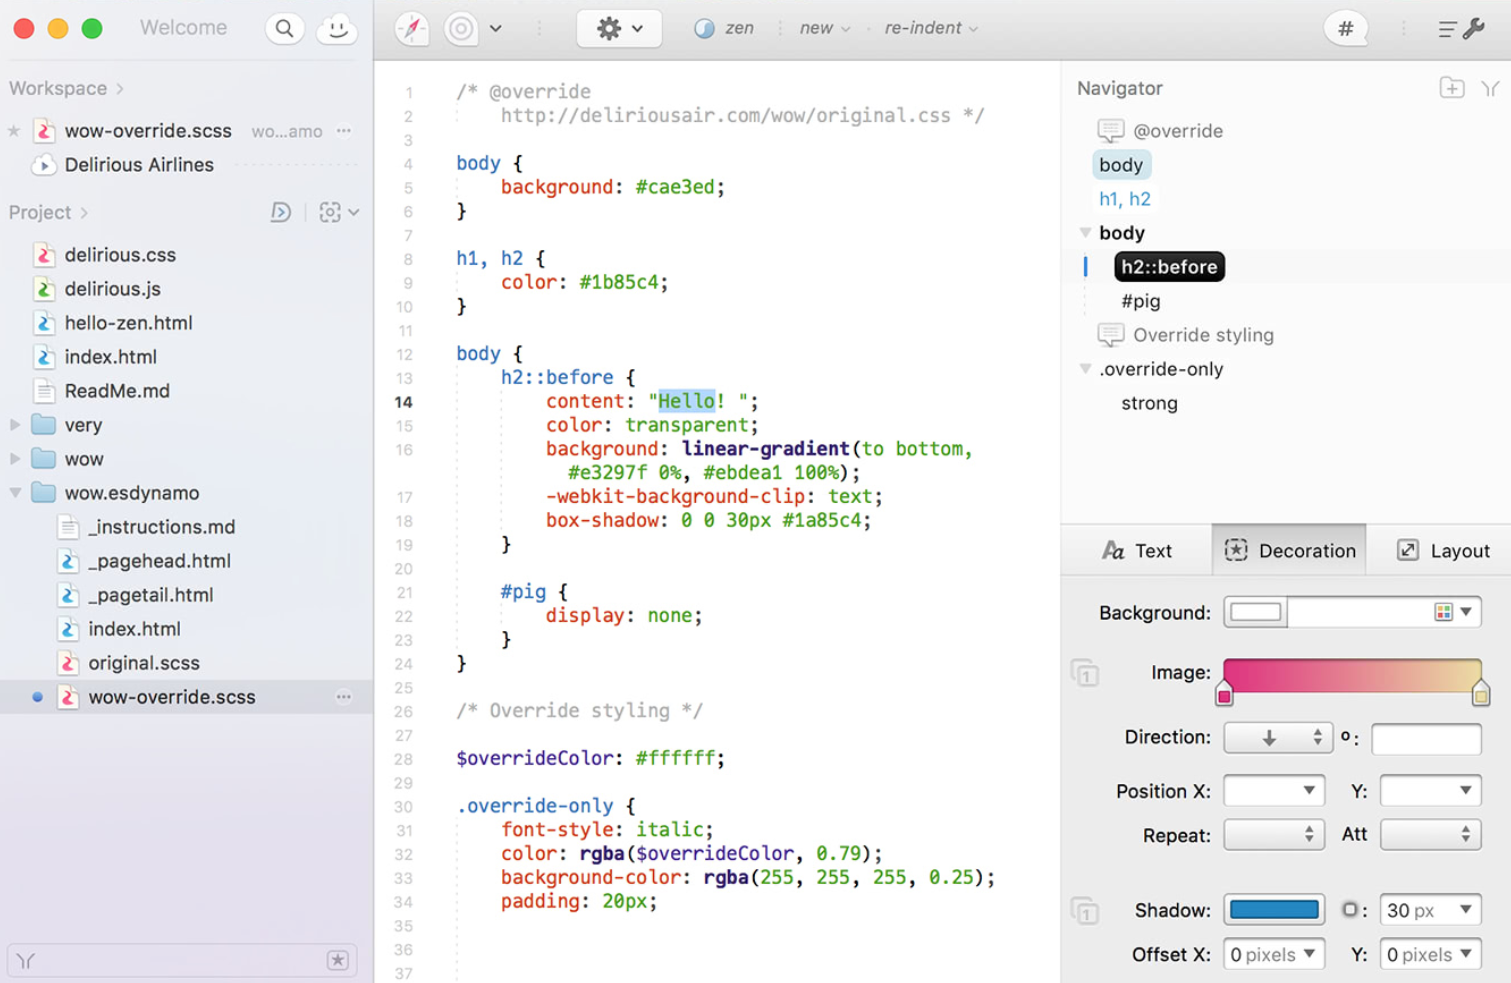
Task: Click the smiley face icon
Action: (x=337, y=29)
